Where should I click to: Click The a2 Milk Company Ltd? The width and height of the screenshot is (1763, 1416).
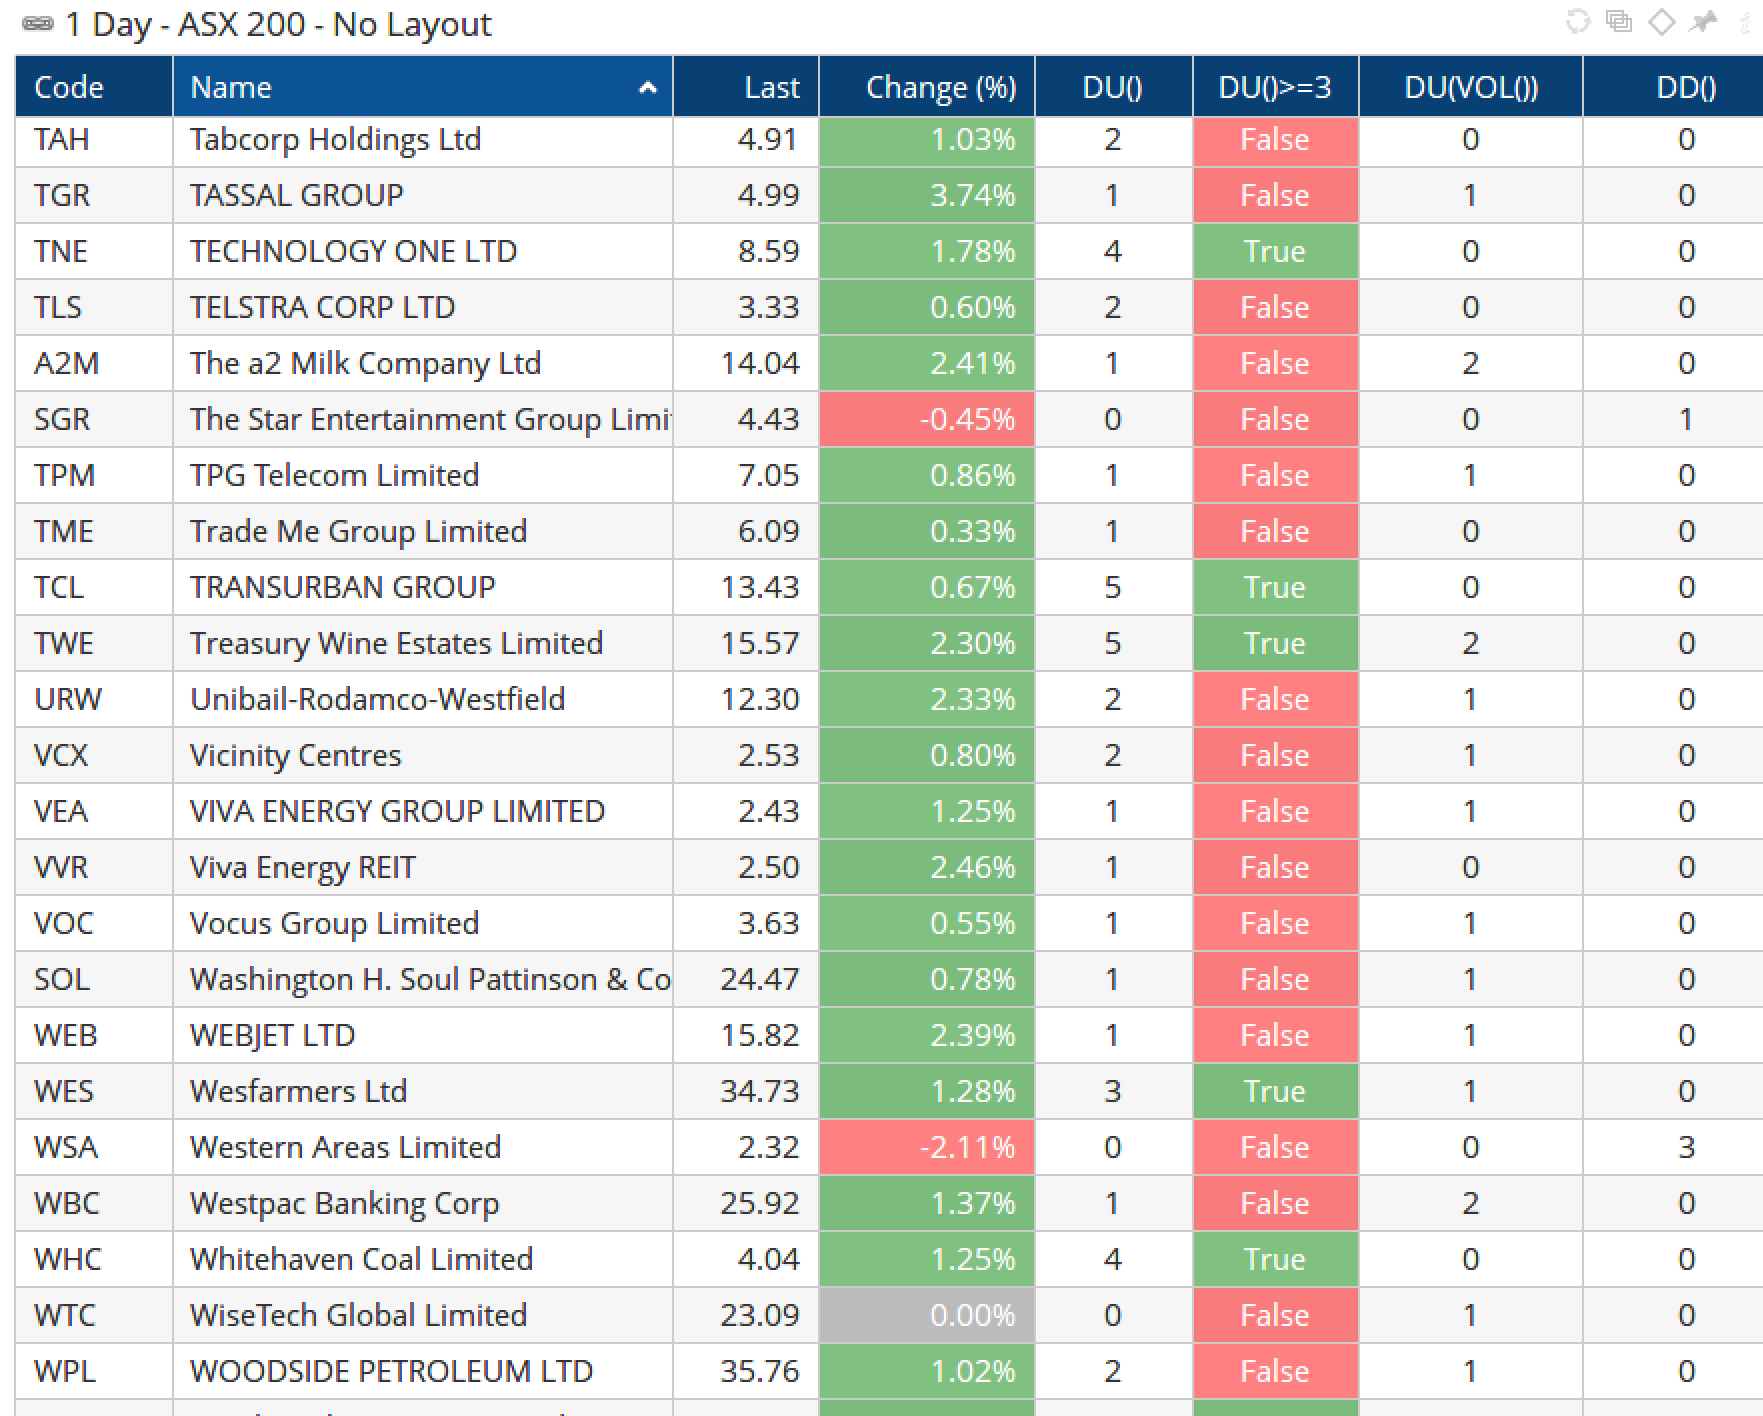423,363
